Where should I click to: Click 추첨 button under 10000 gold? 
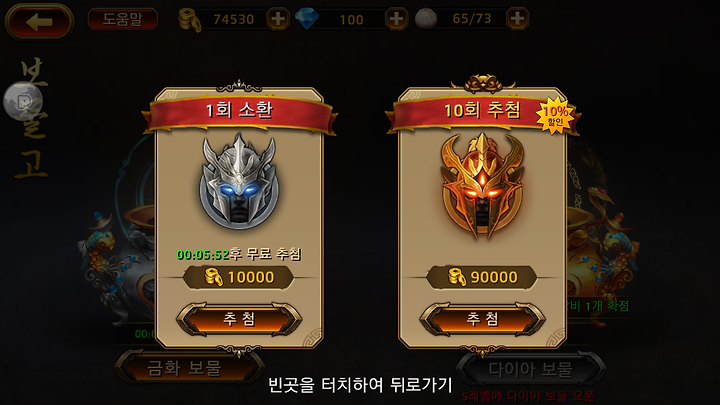[x=239, y=319]
